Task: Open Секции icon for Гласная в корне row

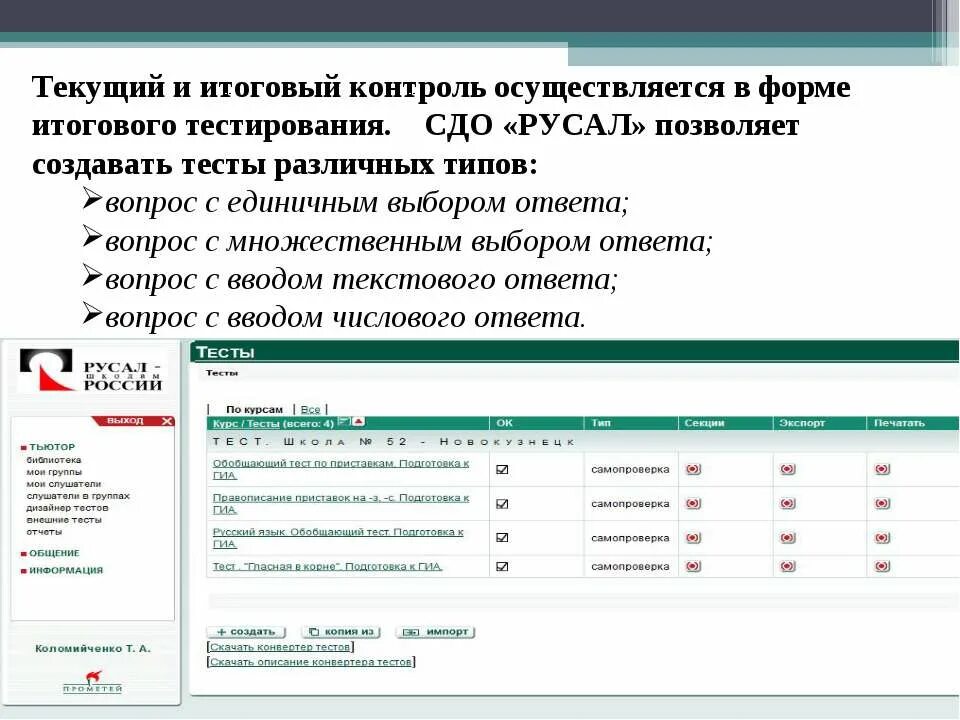Action: click(693, 566)
